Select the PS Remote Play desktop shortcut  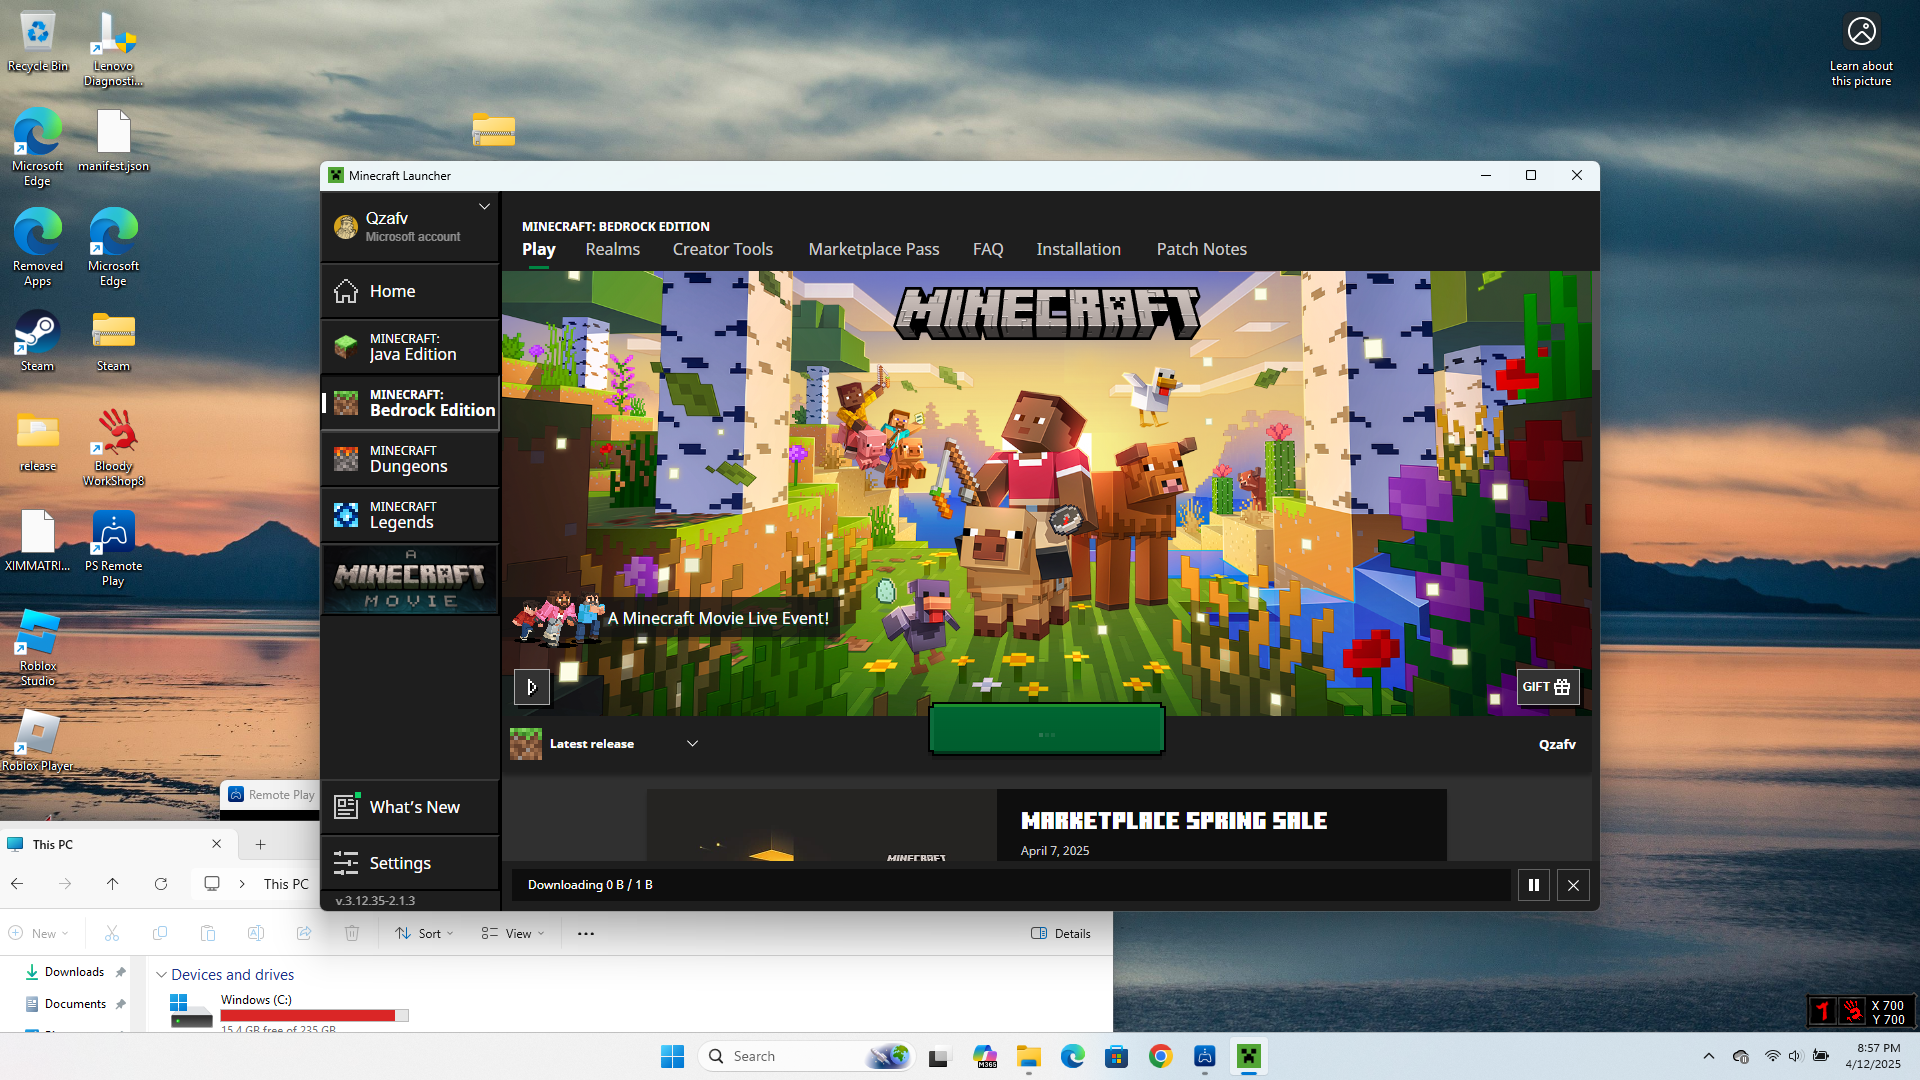[113, 548]
